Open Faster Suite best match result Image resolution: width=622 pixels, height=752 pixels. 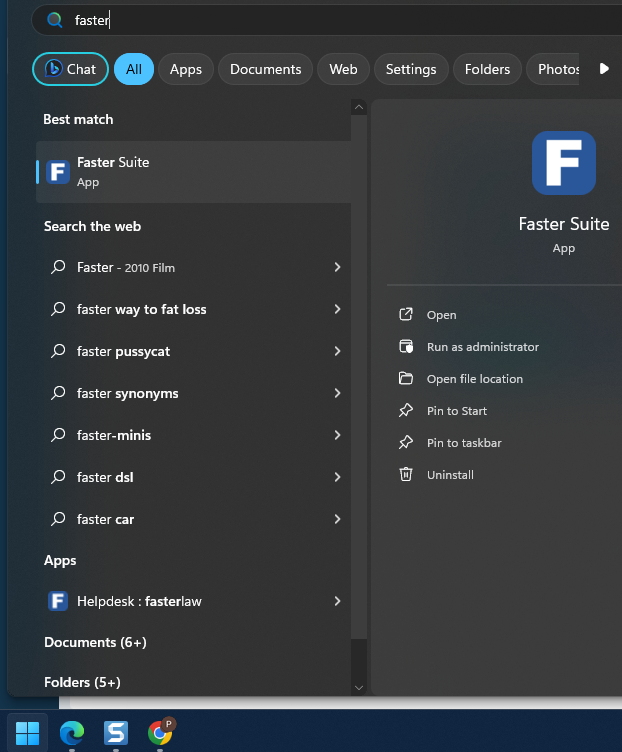point(193,172)
